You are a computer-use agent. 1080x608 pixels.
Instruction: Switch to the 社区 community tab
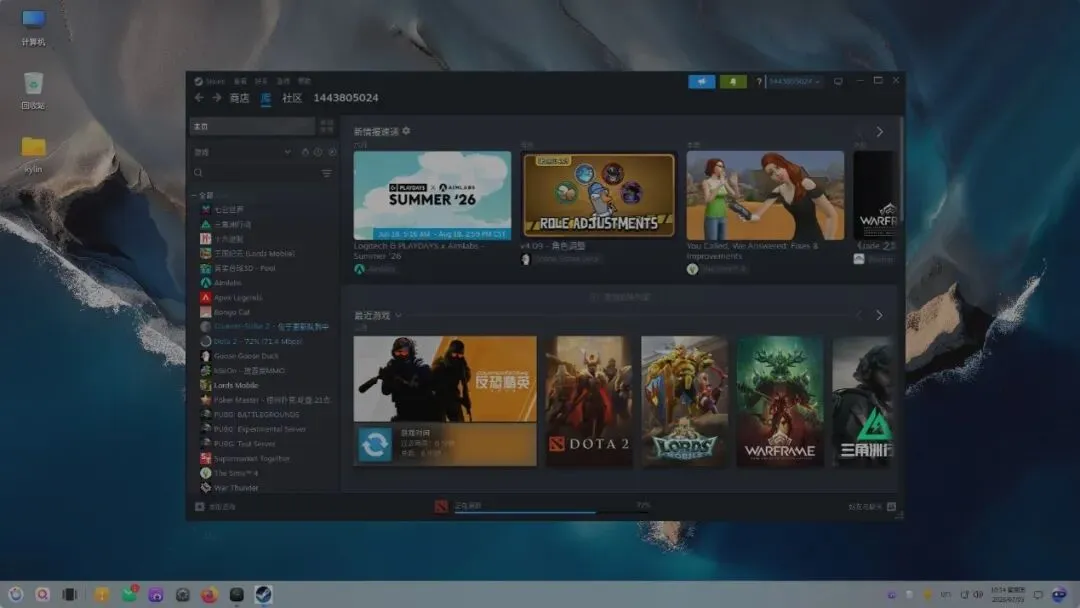[292, 98]
